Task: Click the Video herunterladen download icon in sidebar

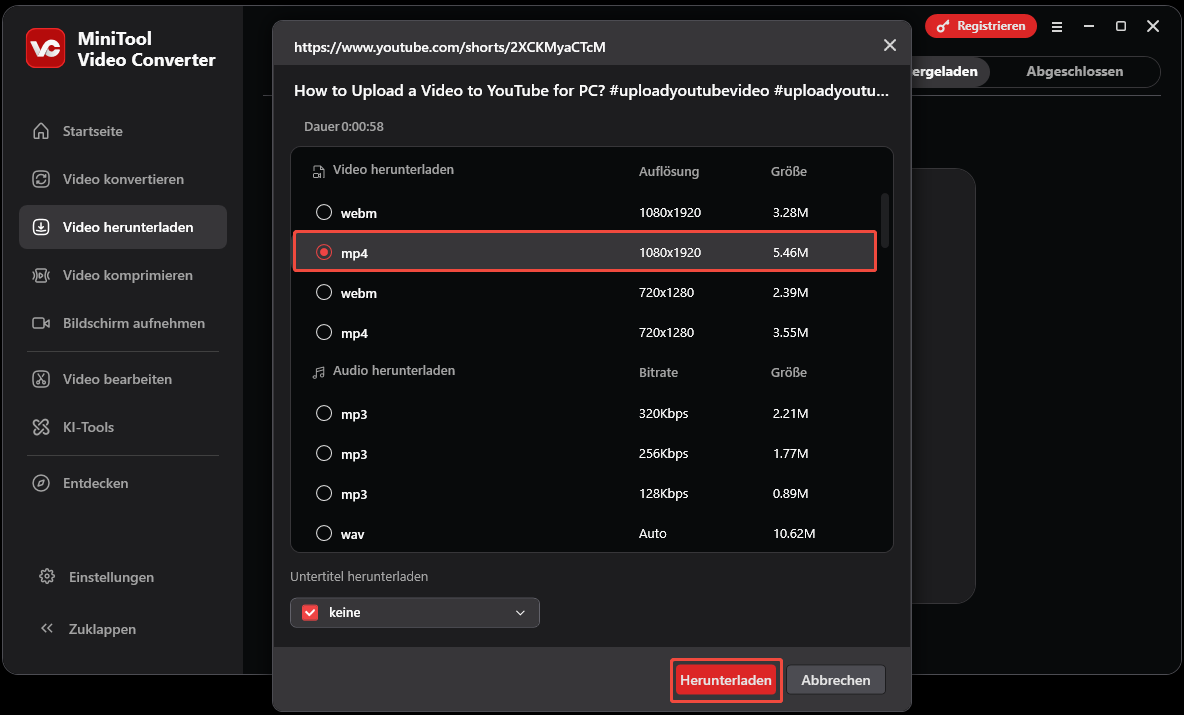Action: click(x=41, y=227)
